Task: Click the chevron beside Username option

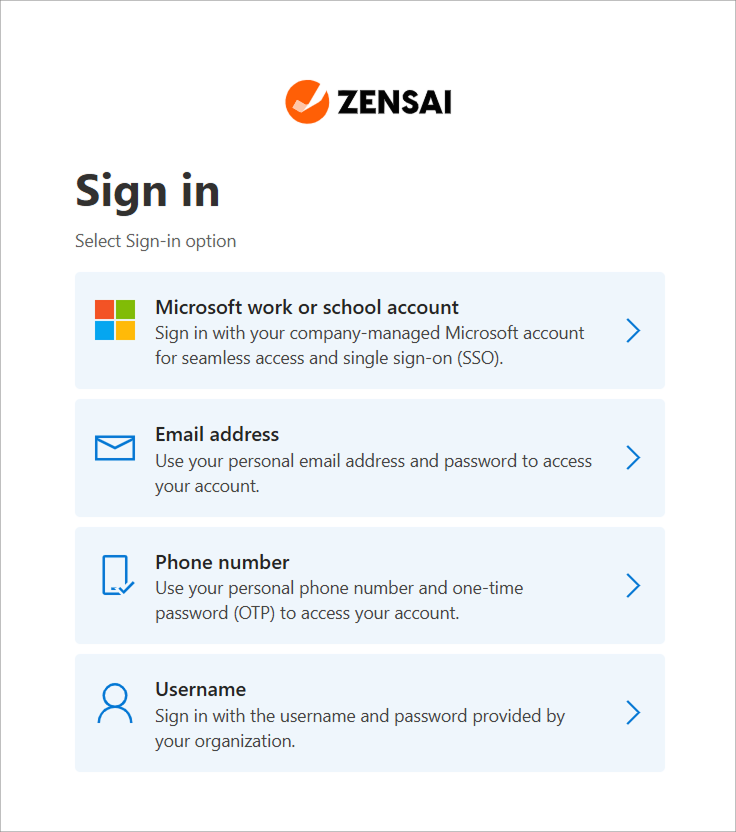Action: [633, 713]
